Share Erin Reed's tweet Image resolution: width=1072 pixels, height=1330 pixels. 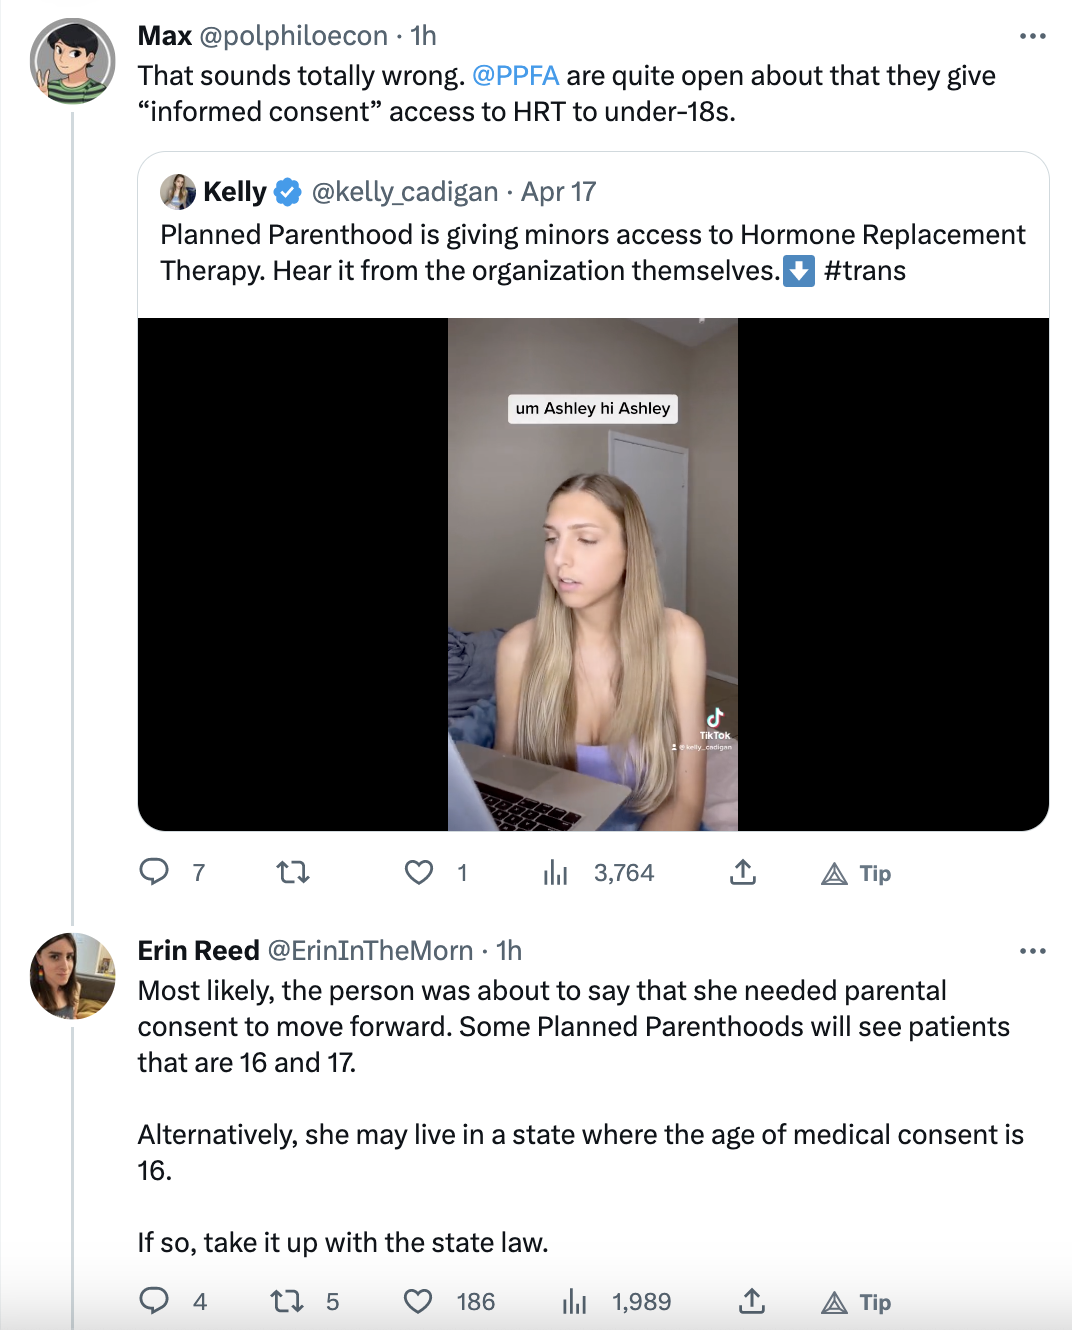click(751, 1301)
